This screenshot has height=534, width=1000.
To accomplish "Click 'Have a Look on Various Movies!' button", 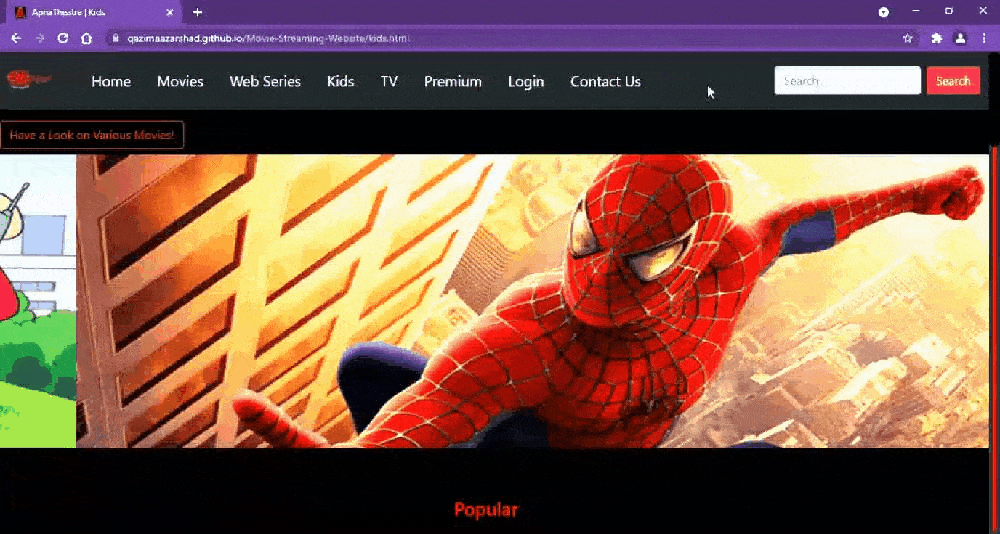I will point(92,135).
